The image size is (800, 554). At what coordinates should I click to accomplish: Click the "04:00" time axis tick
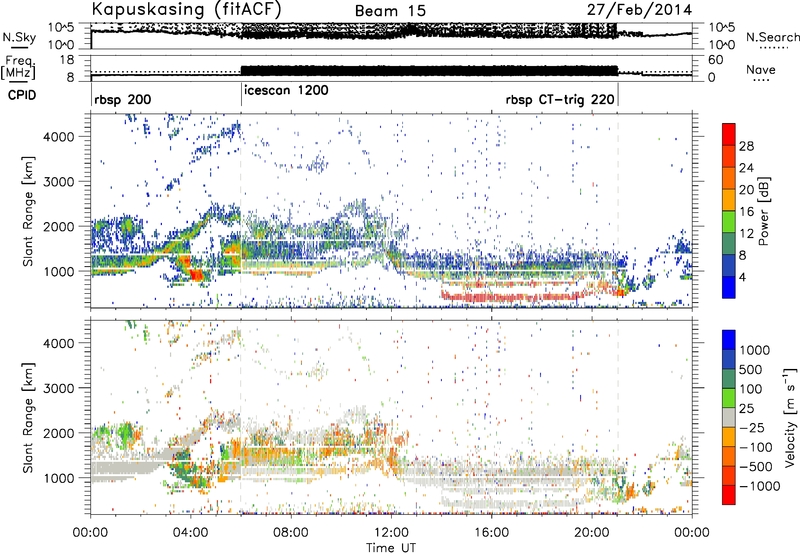tap(190, 533)
